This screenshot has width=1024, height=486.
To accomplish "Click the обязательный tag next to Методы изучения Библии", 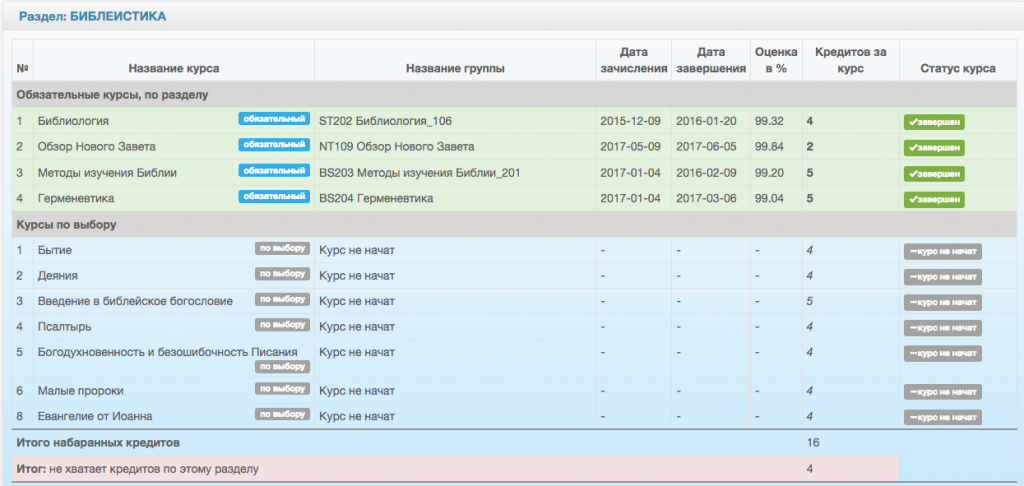I will [x=273, y=171].
